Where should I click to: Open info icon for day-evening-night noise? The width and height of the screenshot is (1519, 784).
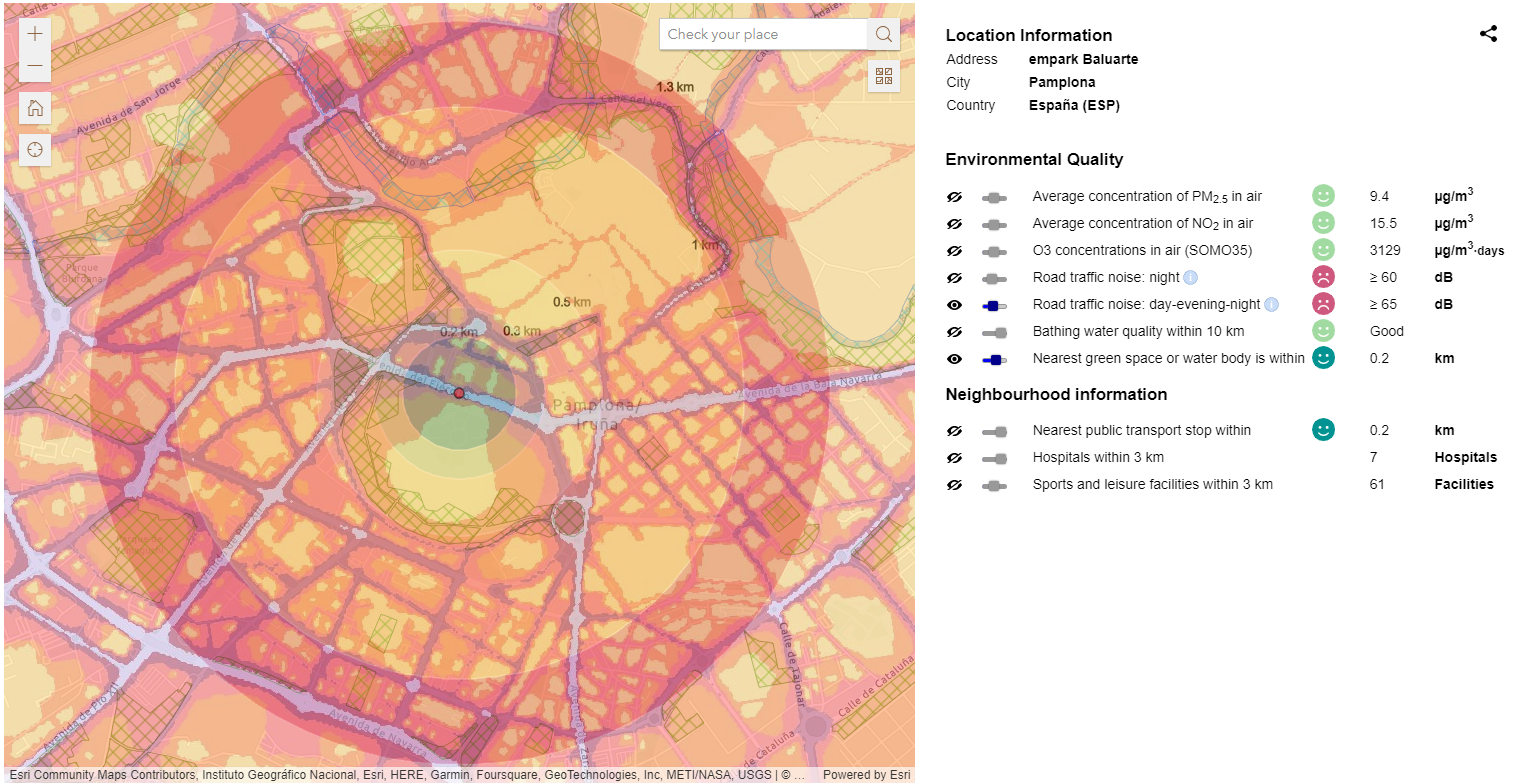(x=1271, y=305)
